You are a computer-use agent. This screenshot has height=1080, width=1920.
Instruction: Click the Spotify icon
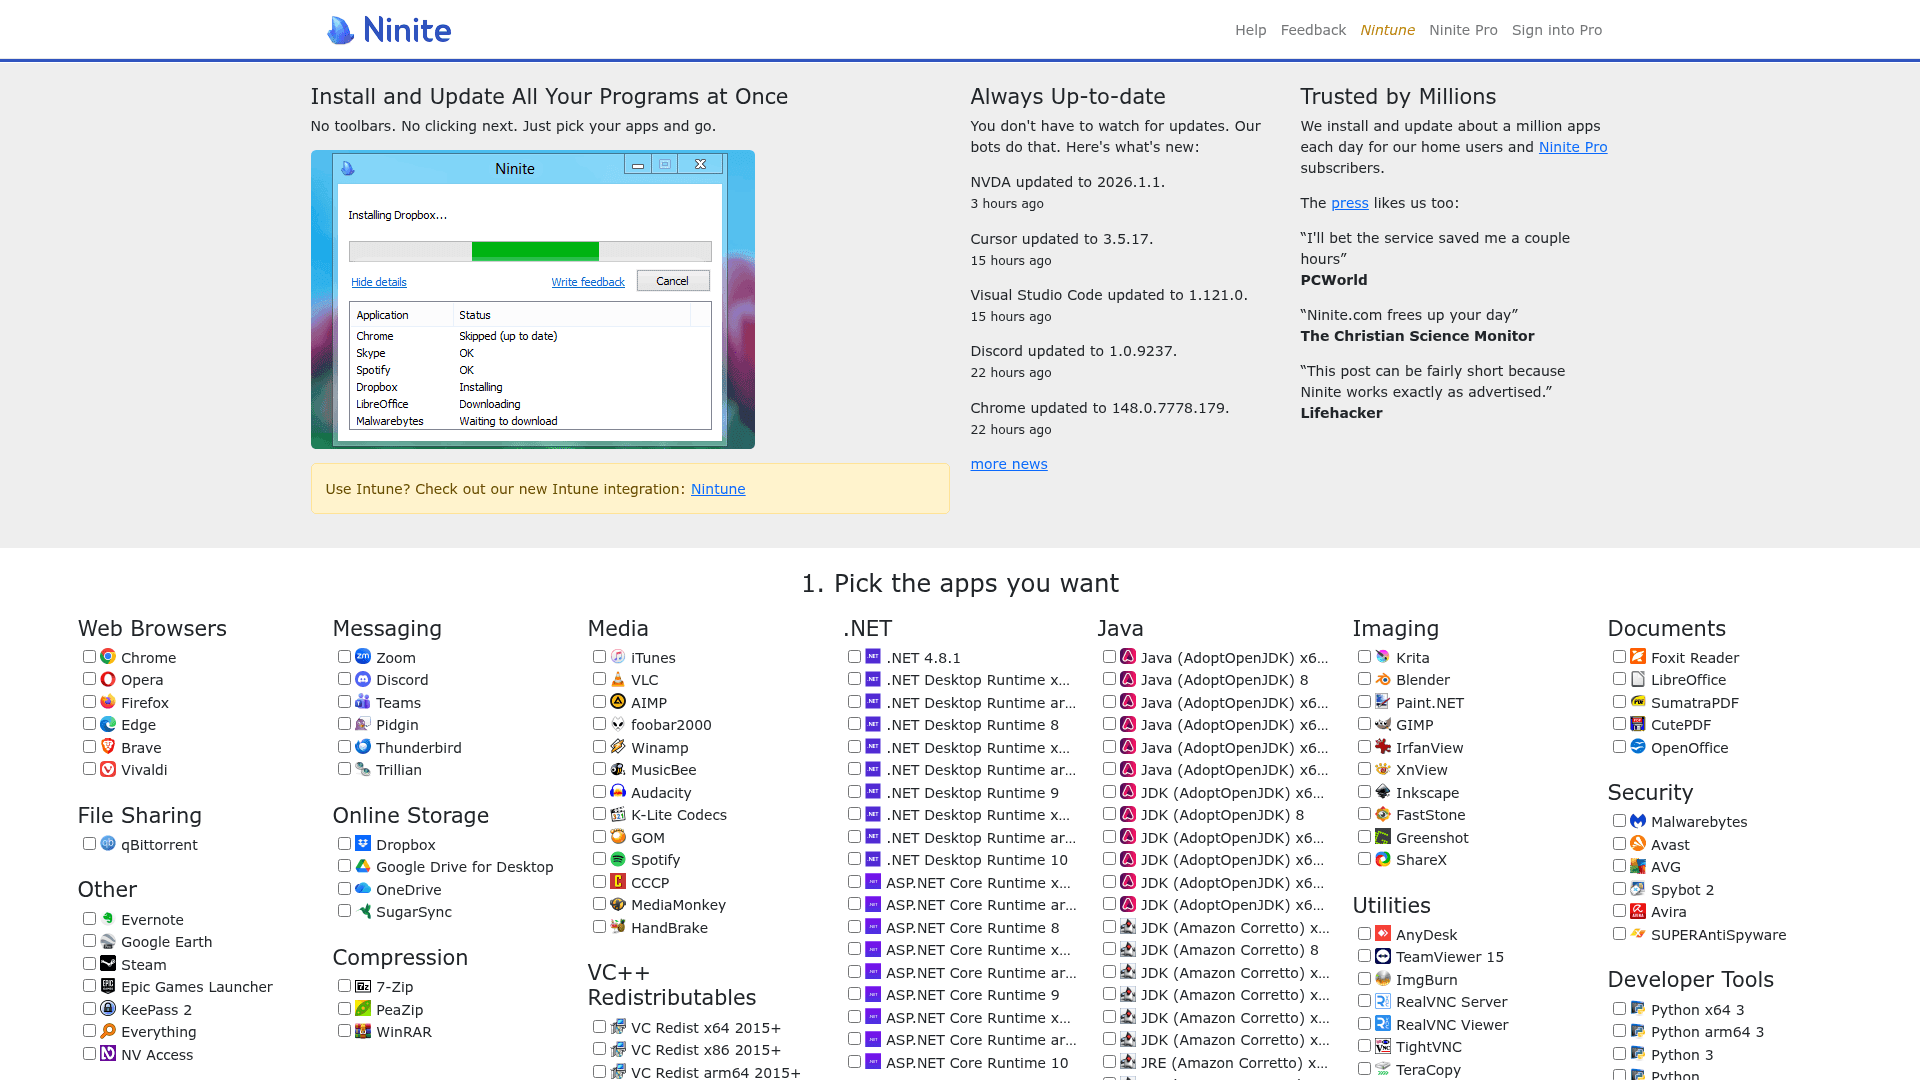618,859
